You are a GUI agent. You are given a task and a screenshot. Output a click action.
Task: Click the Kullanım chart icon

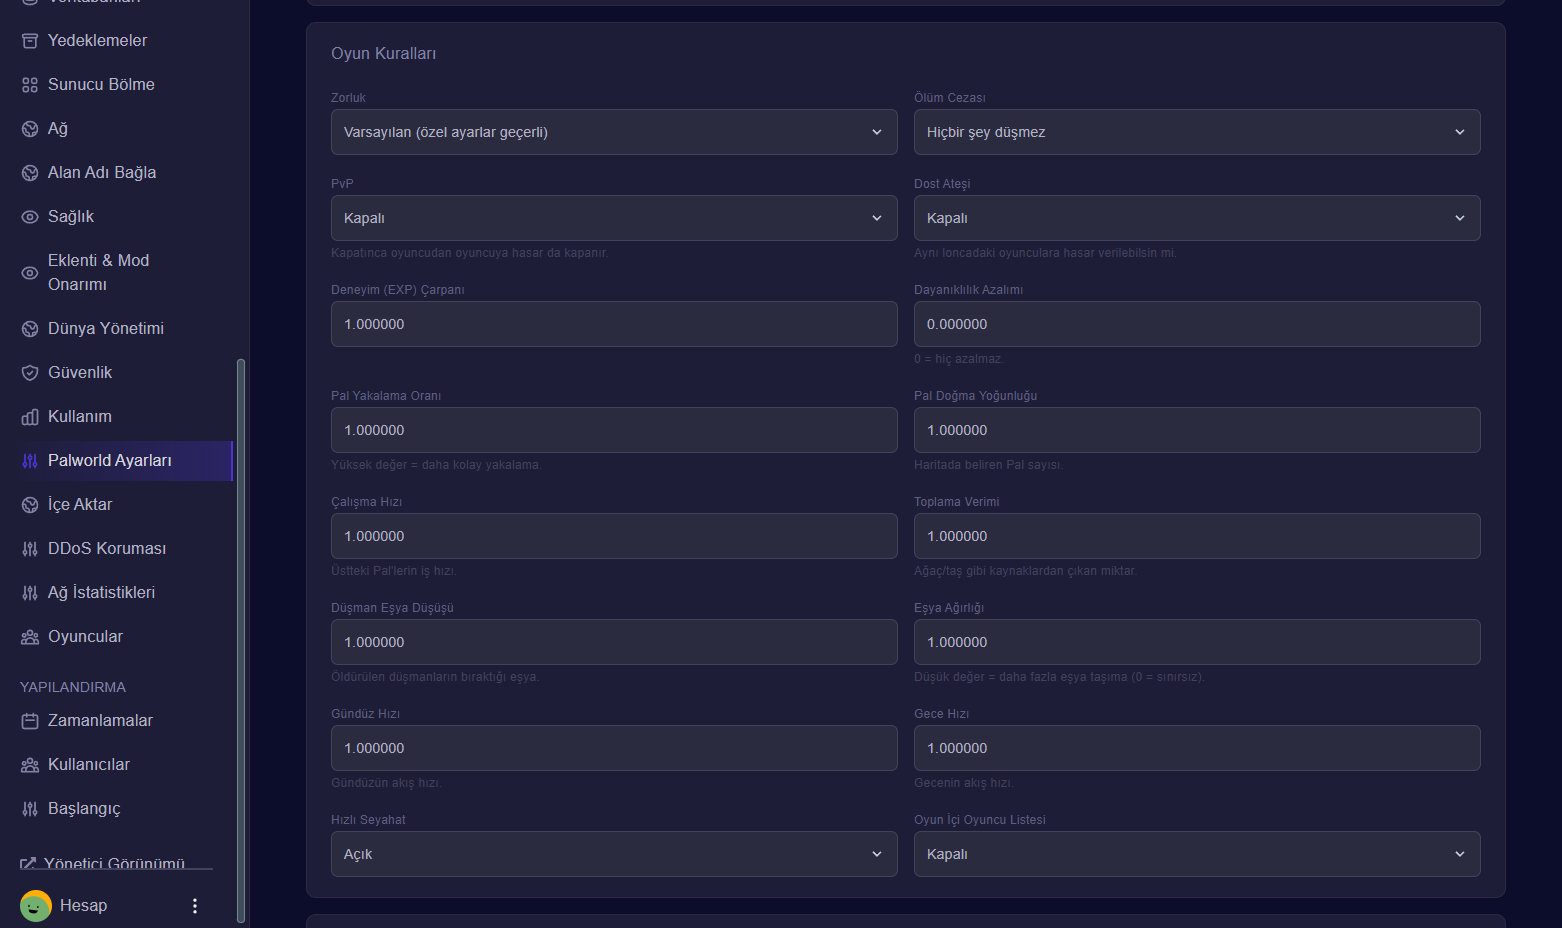[30, 417]
